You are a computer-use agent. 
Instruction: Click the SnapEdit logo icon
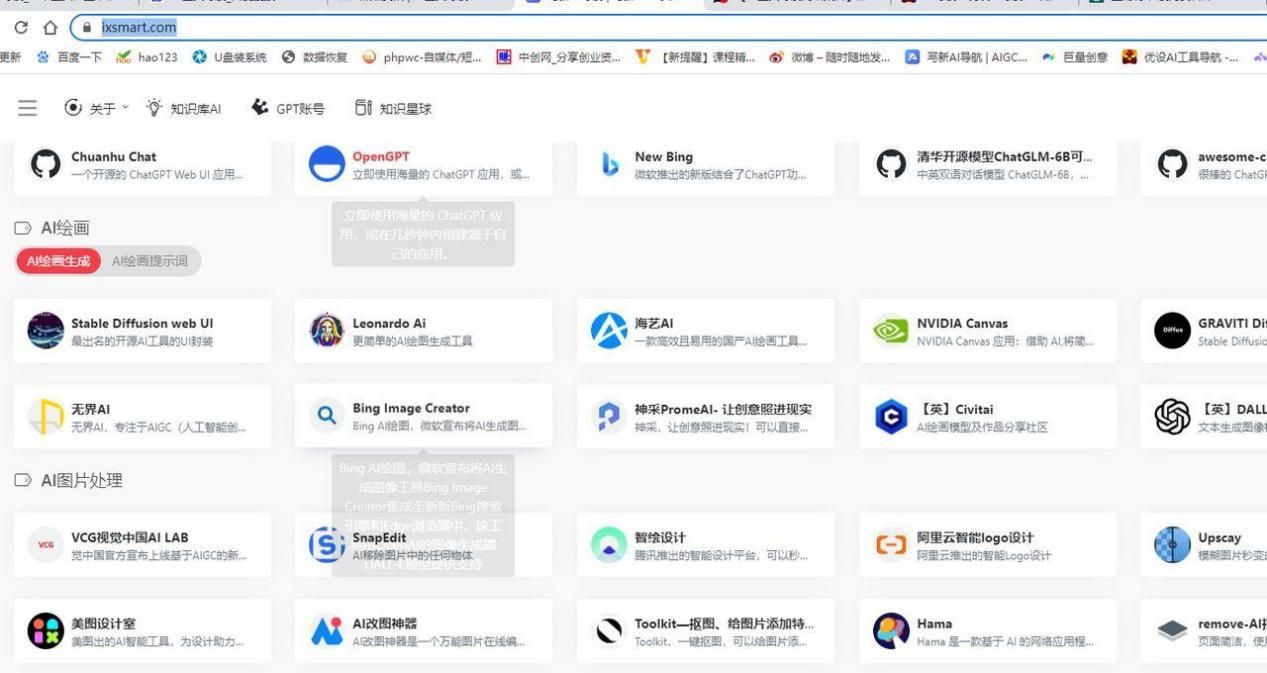tap(327, 545)
